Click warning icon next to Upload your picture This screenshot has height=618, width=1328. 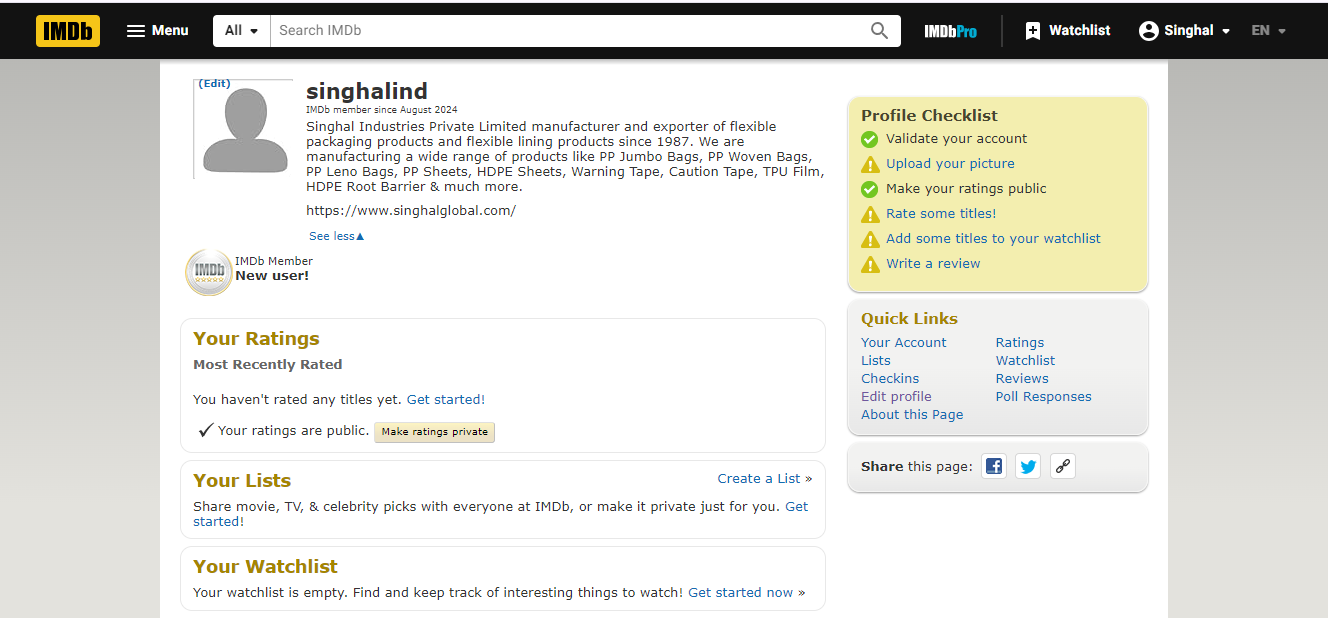(x=870, y=164)
